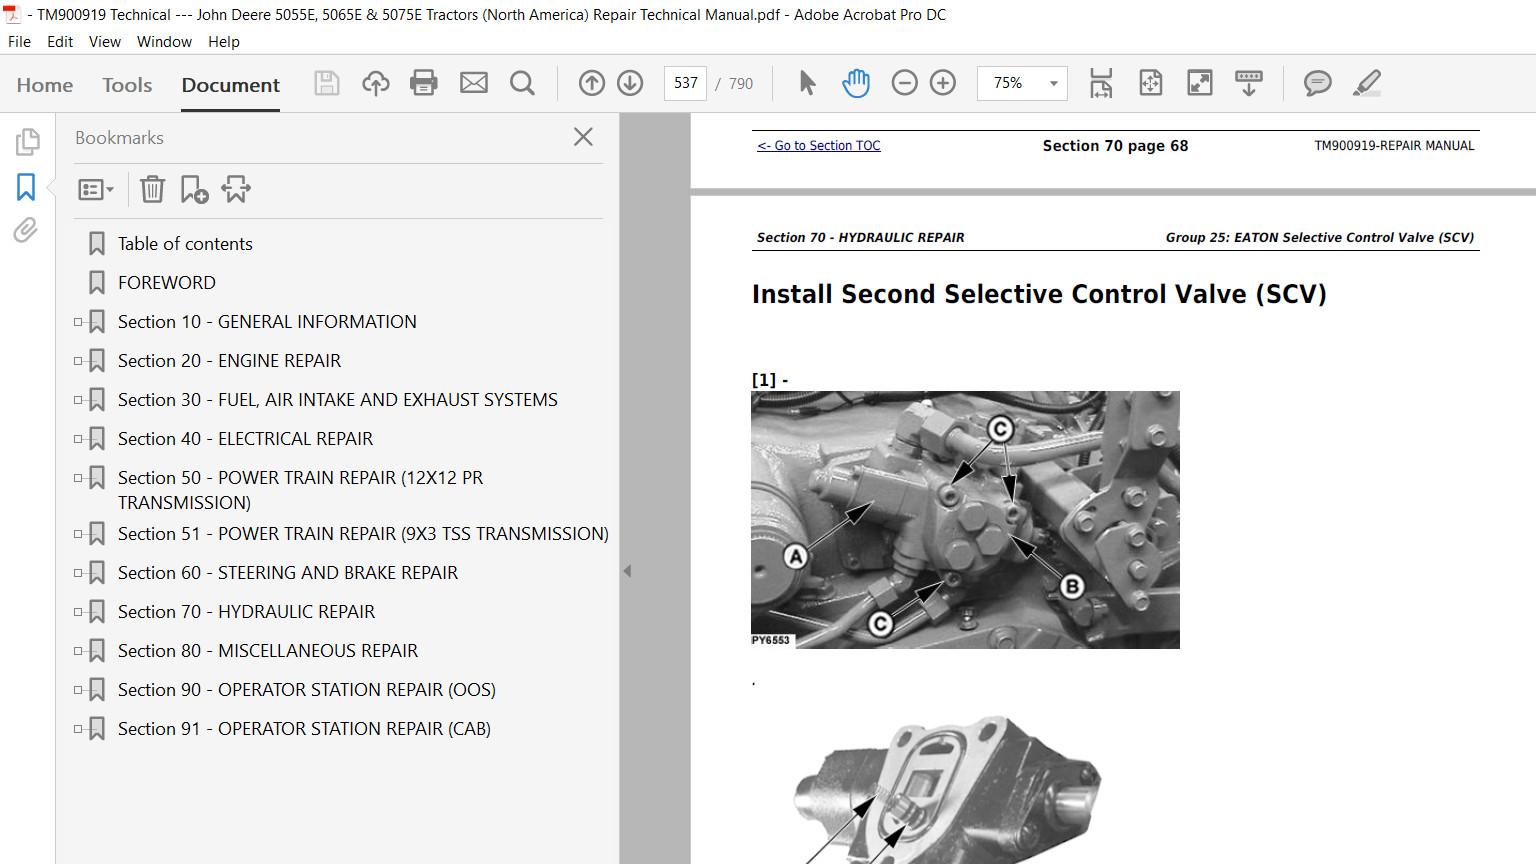Open the Attachments paperclip panel
The image size is (1536, 864).
click(26, 230)
